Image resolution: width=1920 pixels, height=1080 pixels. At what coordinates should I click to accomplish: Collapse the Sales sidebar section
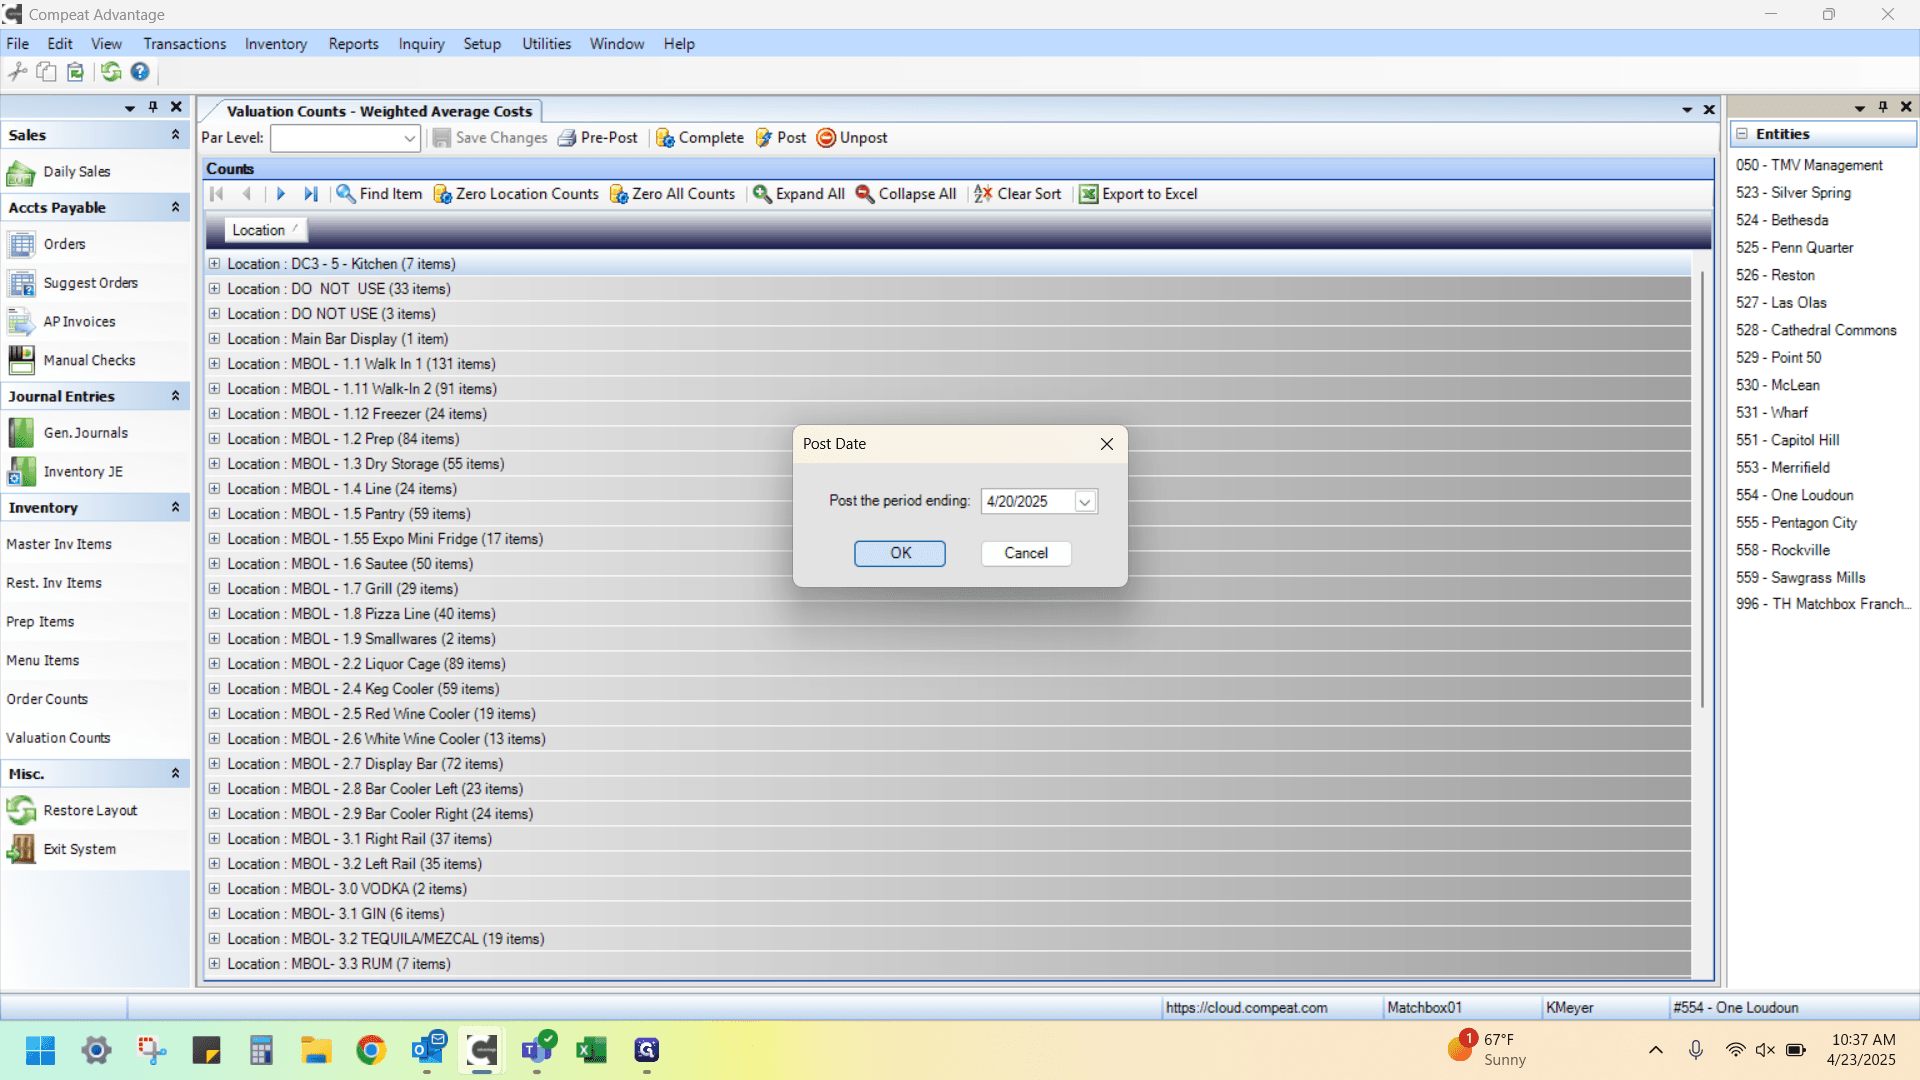[175, 135]
